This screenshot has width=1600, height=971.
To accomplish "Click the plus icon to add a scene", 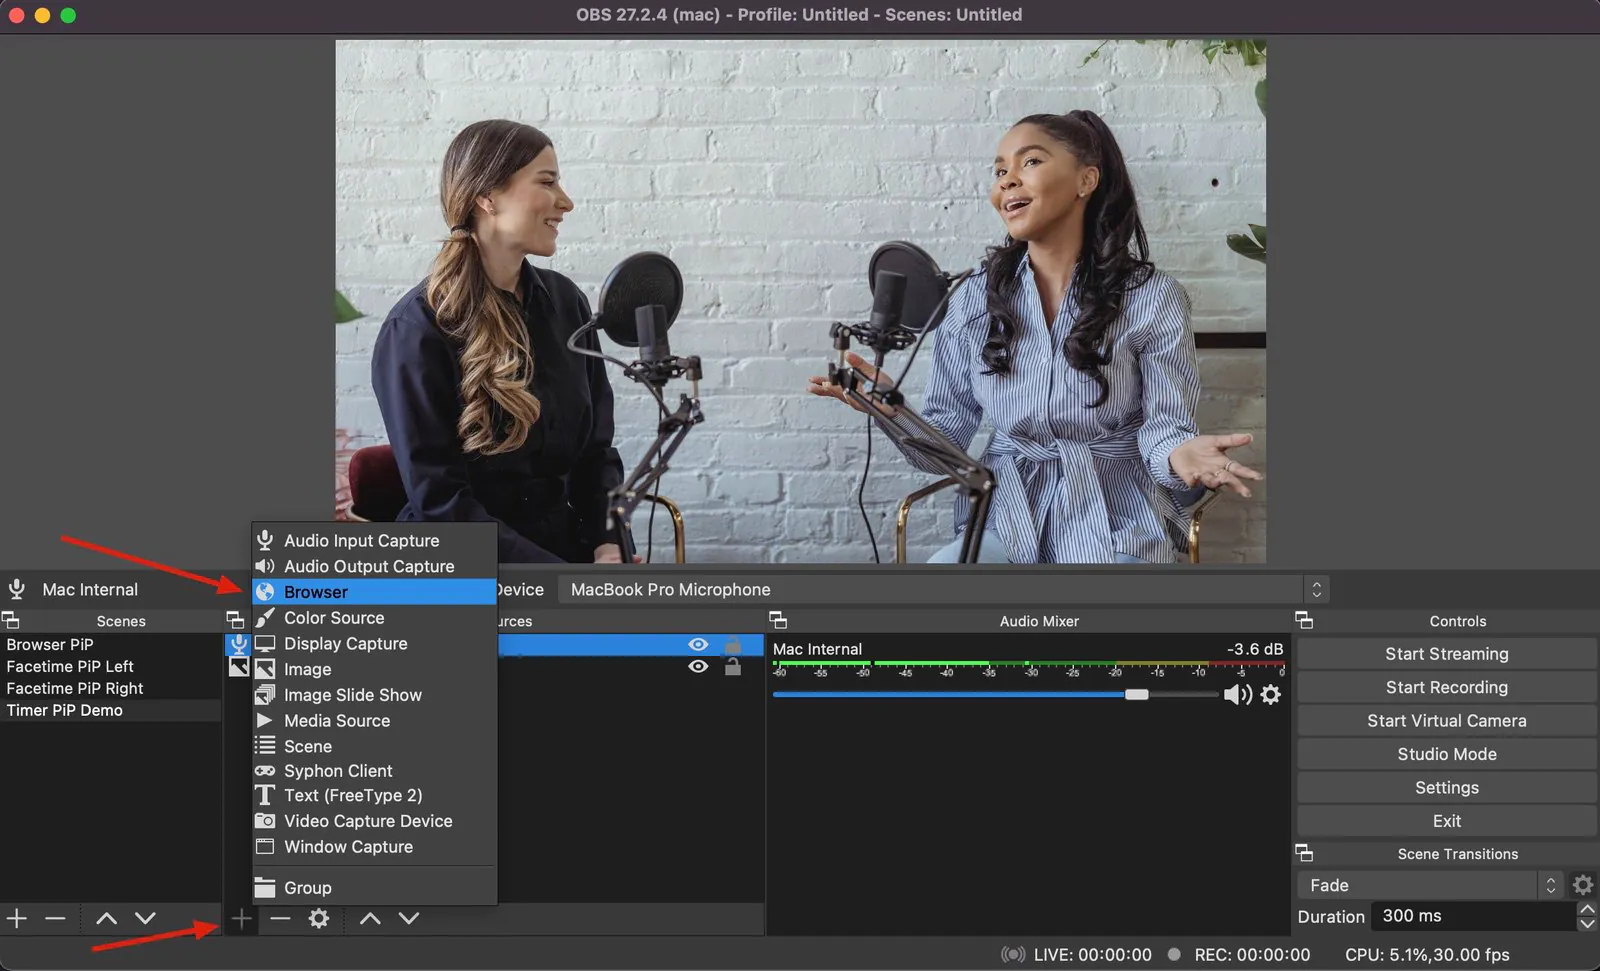I will tap(16, 918).
